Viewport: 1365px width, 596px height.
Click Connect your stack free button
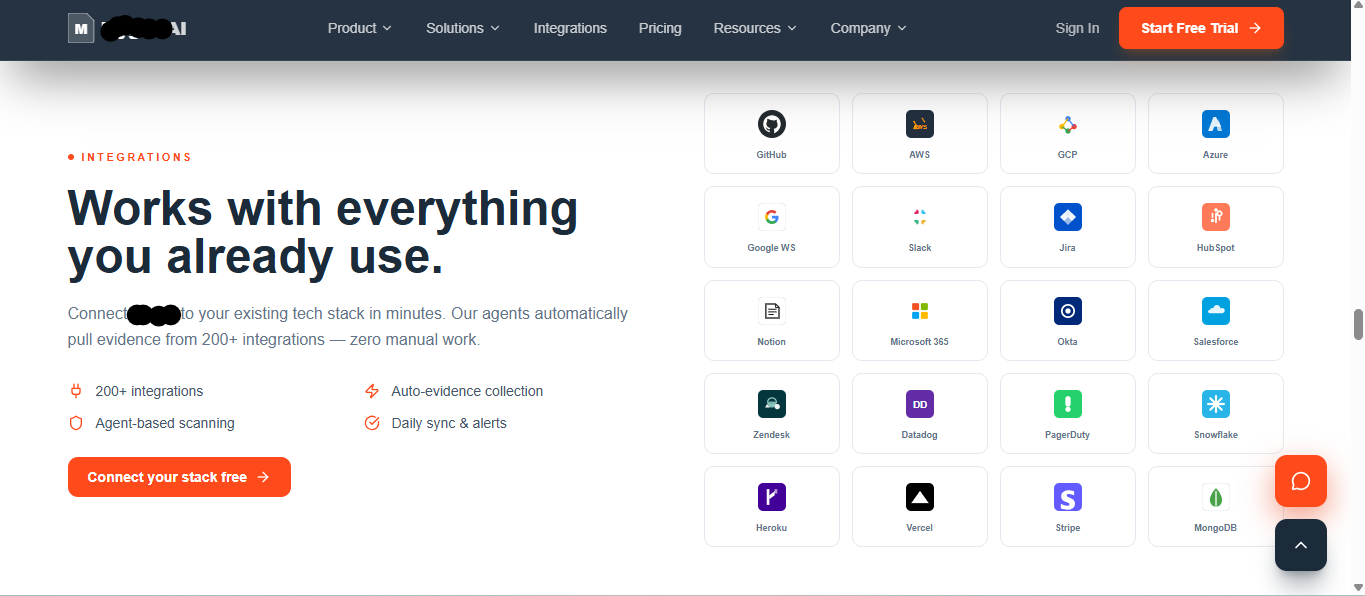point(179,477)
